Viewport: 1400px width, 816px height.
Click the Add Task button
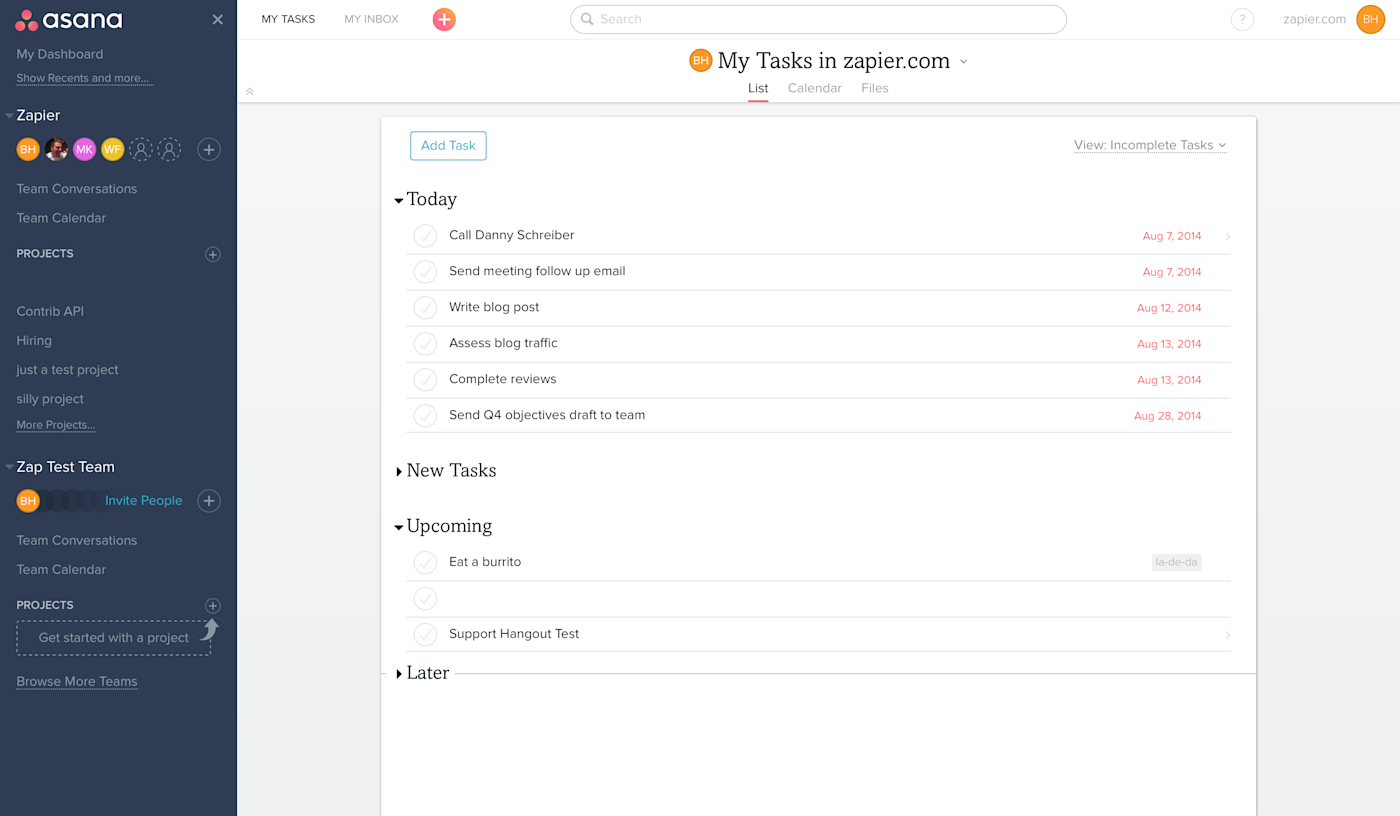[448, 145]
